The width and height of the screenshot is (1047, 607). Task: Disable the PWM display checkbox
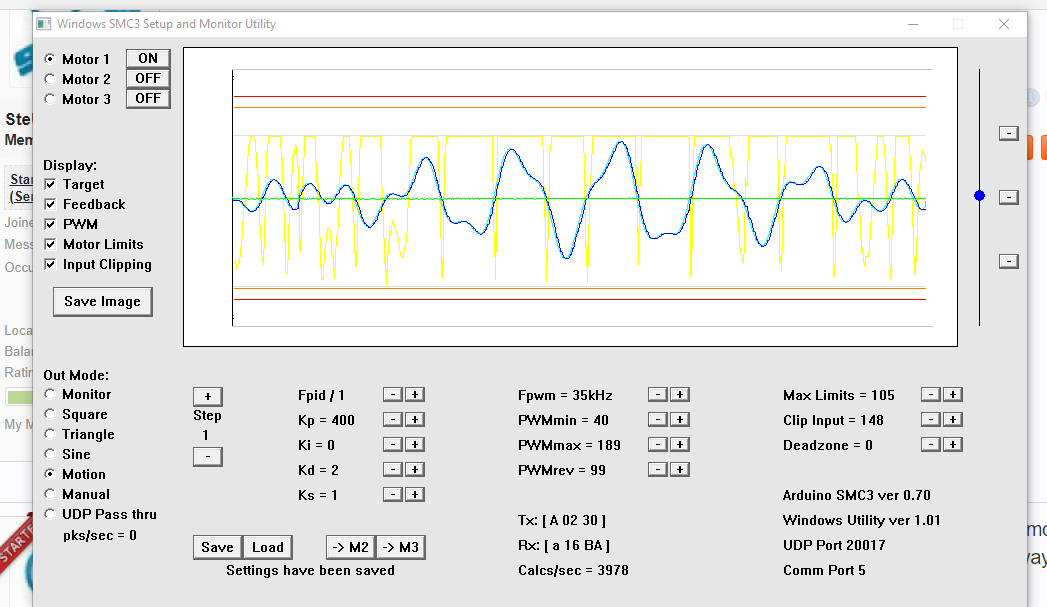(x=51, y=225)
